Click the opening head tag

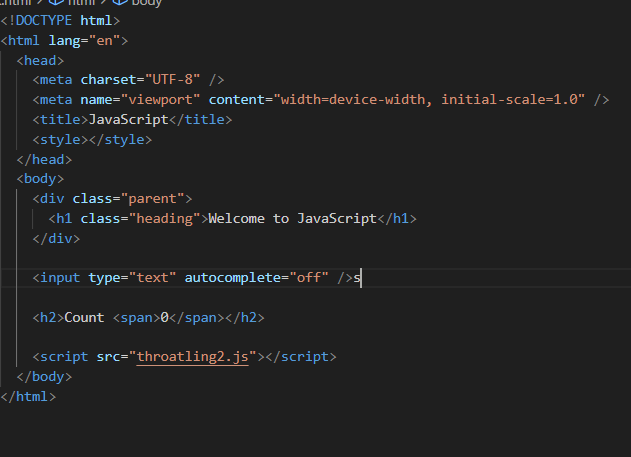40,60
